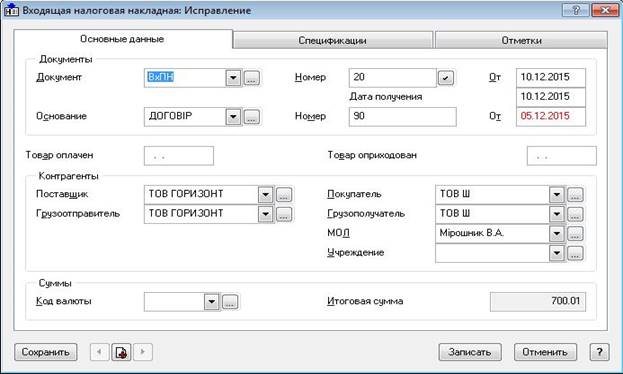The image size is (623, 374).
Task: Open the ellipsis lookup for Покупатель
Action: tap(575, 195)
